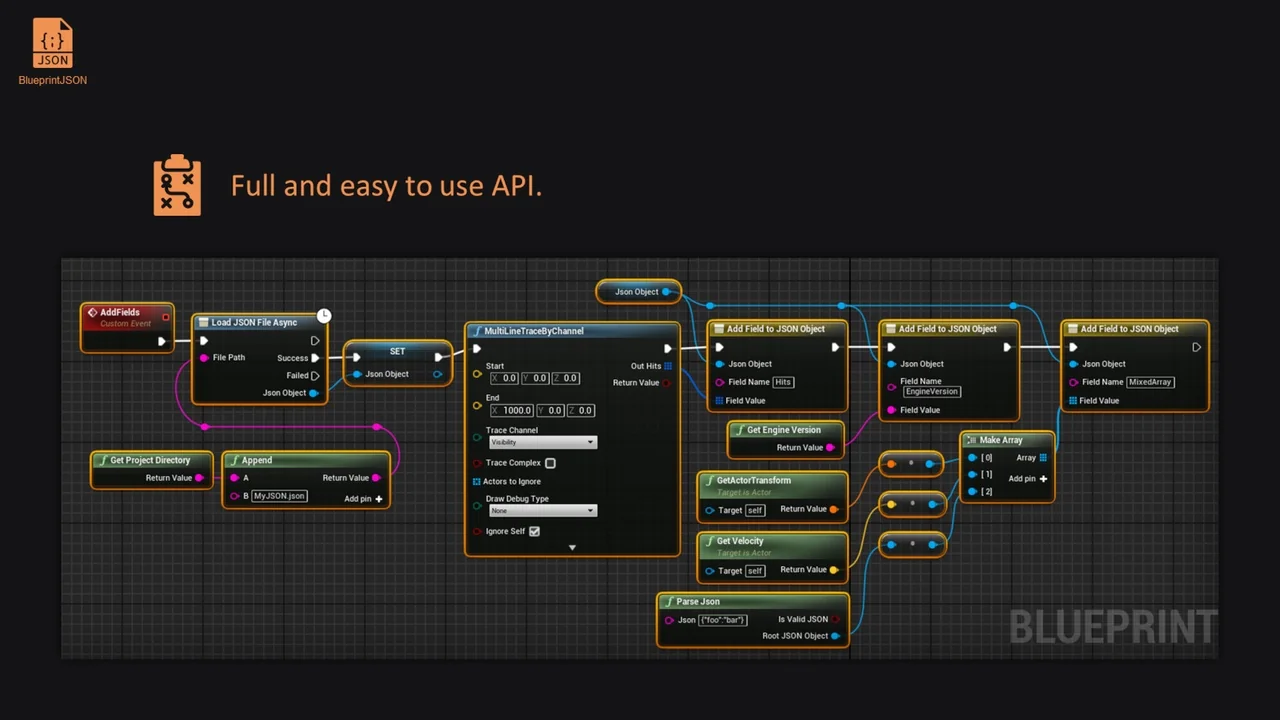Click the BlueprintJSON logo icon

click(52, 42)
